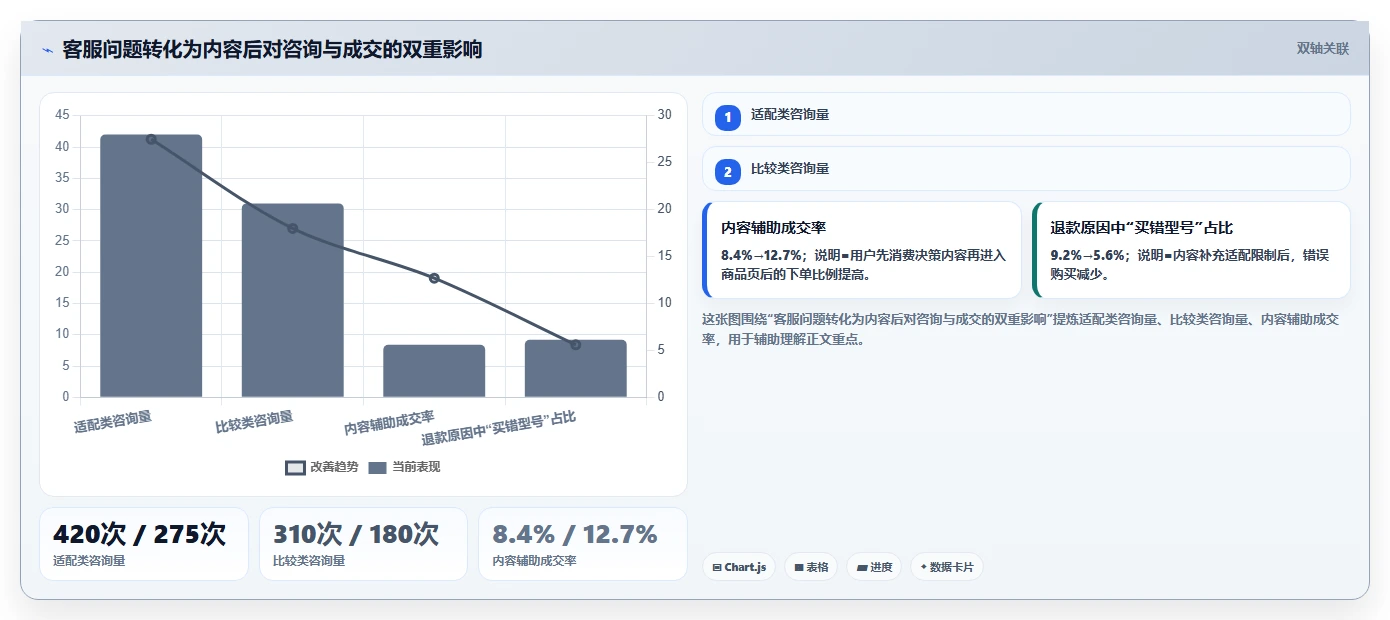Click the 双轴关联 label in header
This screenshot has height=620, width=1390.
click(x=1323, y=49)
